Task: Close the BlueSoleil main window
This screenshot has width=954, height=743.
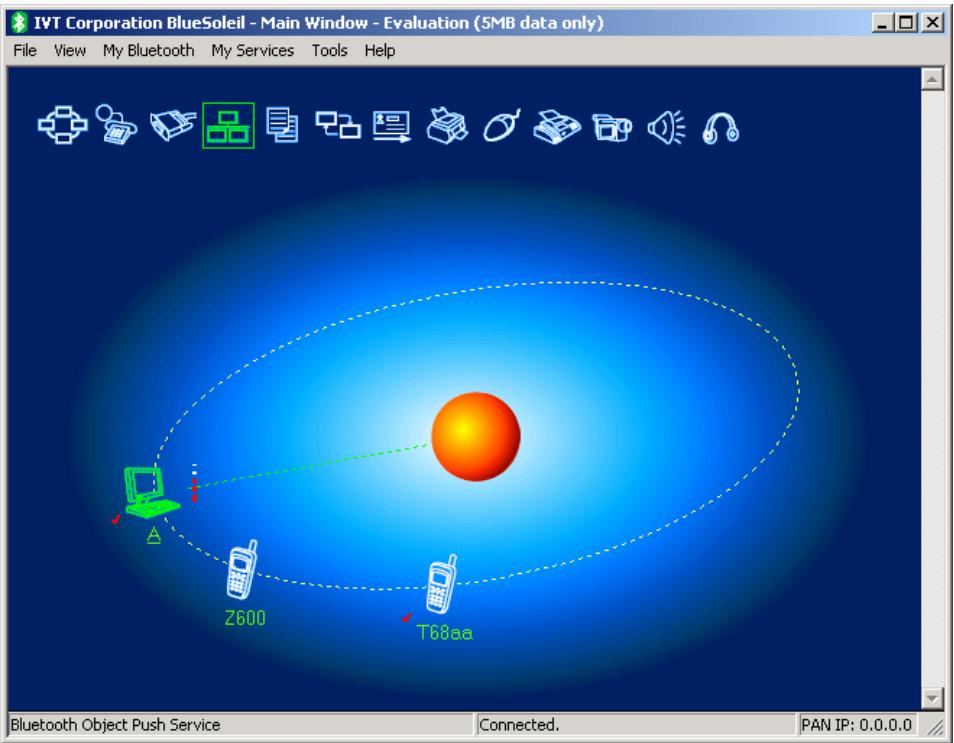Action: pyautogui.click(x=932, y=23)
